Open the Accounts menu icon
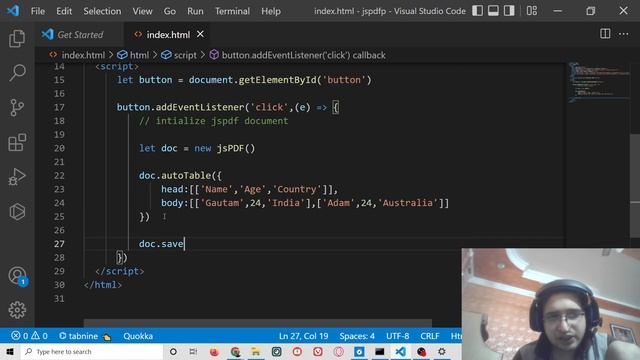 coord(17,276)
